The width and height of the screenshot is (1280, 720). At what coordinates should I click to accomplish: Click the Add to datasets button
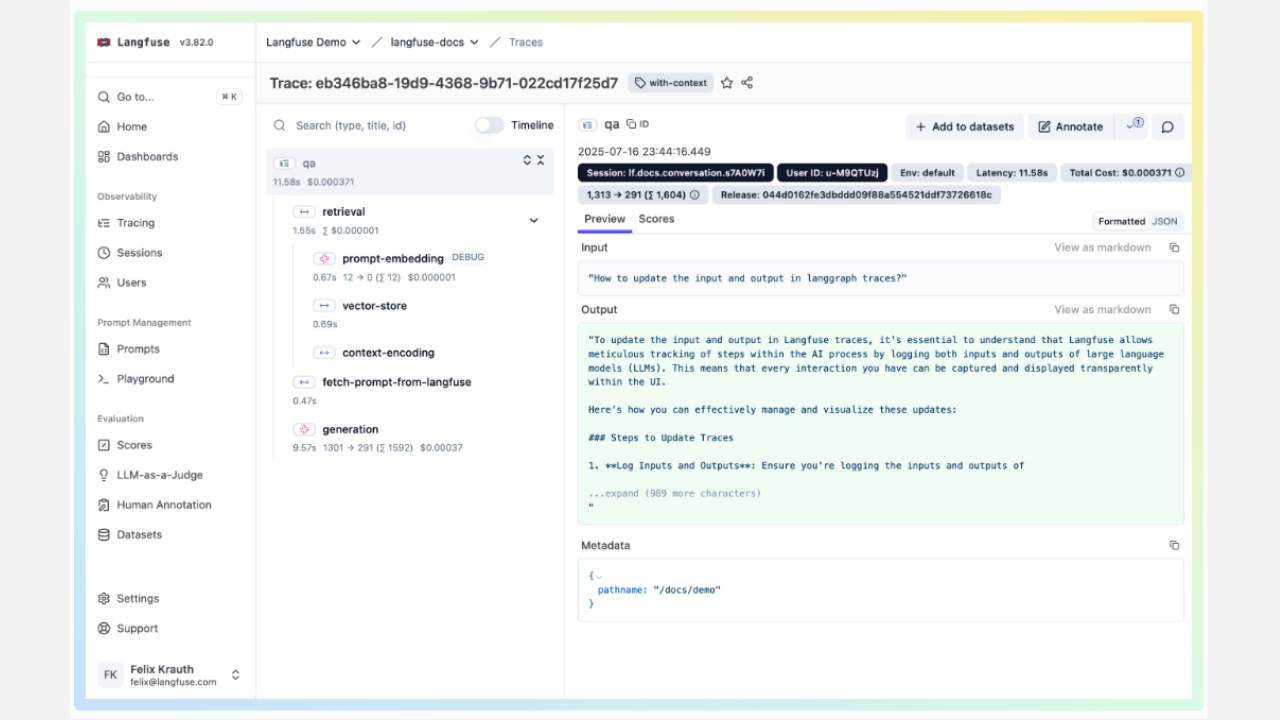pyautogui.click(x=965, y=127)
